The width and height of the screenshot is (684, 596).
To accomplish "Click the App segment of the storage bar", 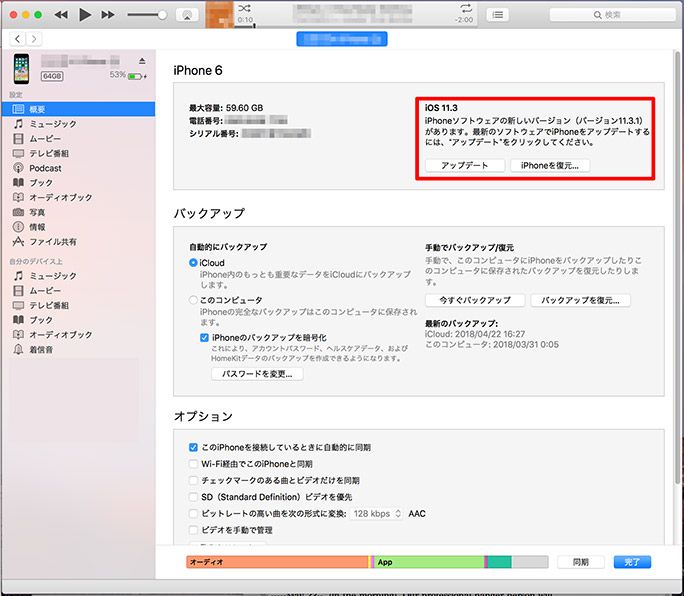I will pyautogui.click(x=429, y=562).
